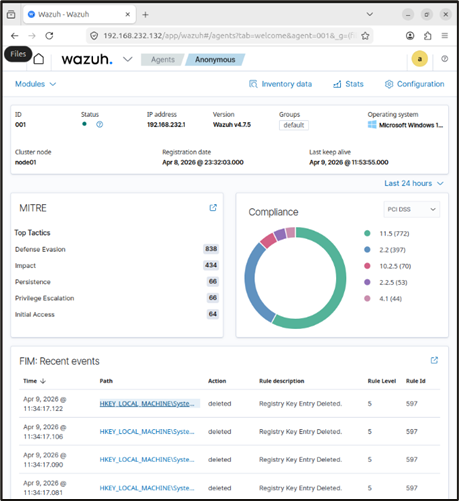The image size is (459, 501).
Task: Open the PCI DSS compliance dropdown
Action: coord(411,209)
